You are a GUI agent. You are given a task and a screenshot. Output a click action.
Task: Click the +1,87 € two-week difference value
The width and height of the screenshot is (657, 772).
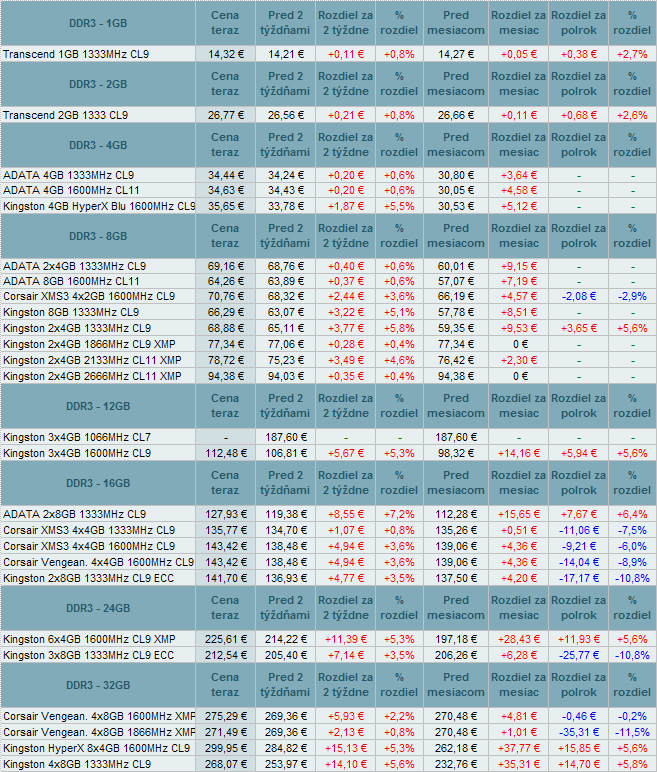[346, 206]
